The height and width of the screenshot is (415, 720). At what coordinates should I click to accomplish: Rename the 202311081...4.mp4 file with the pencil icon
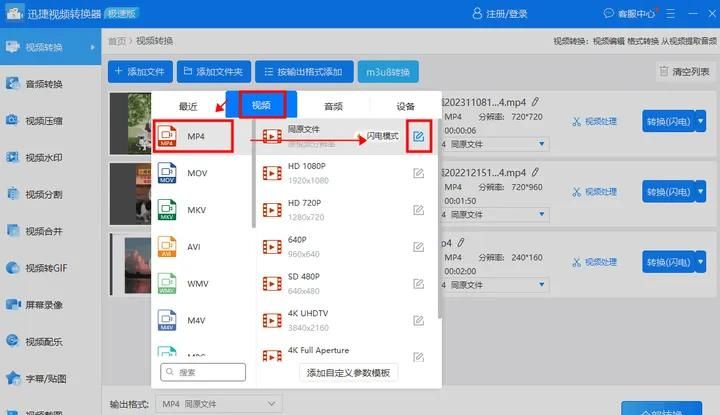pos(535,102)
